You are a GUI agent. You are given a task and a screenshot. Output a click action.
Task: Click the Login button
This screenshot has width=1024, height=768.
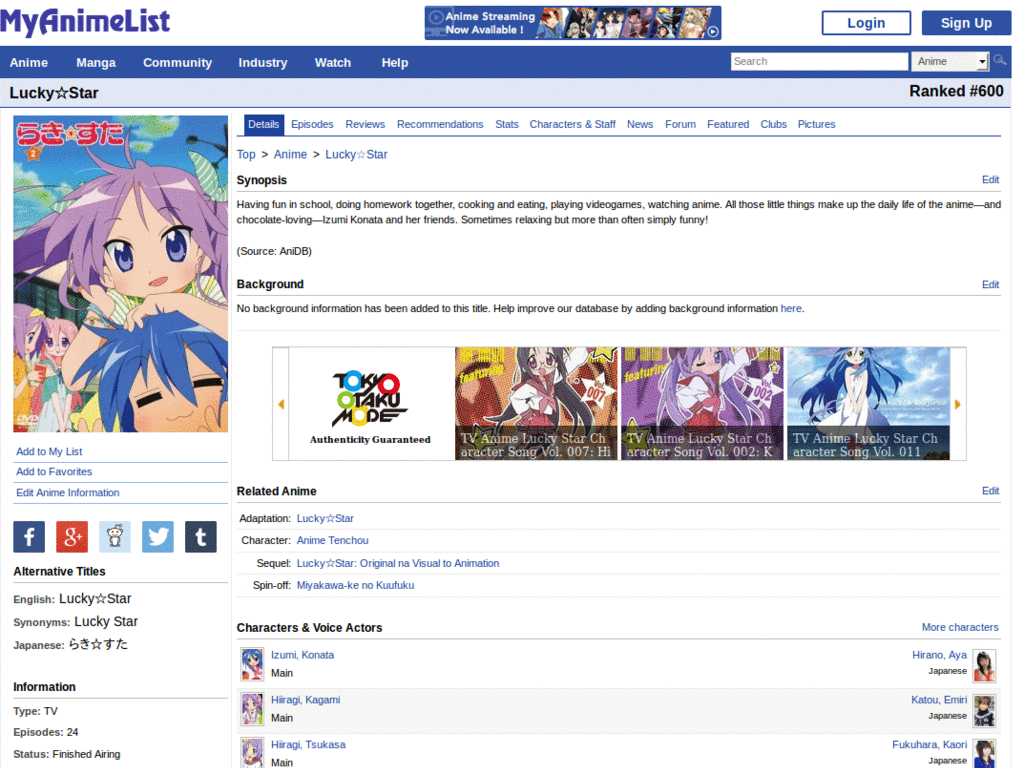coord(865,21)
